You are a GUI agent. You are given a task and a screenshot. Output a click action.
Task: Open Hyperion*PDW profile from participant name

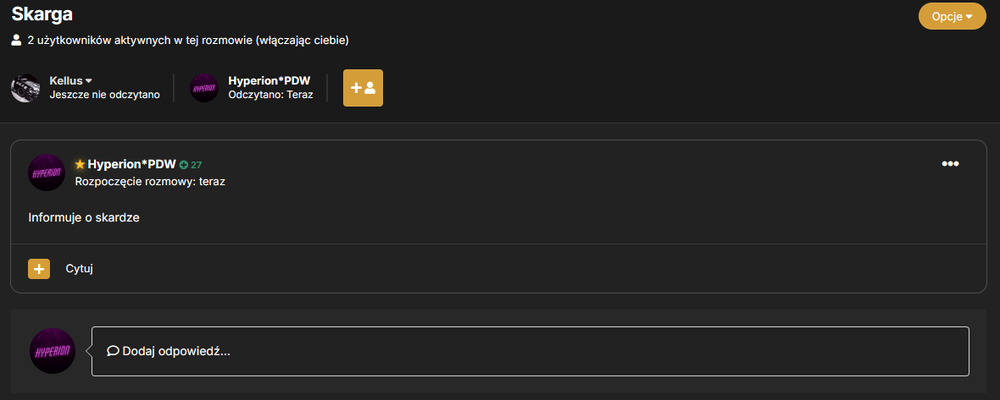click(269, 81)
